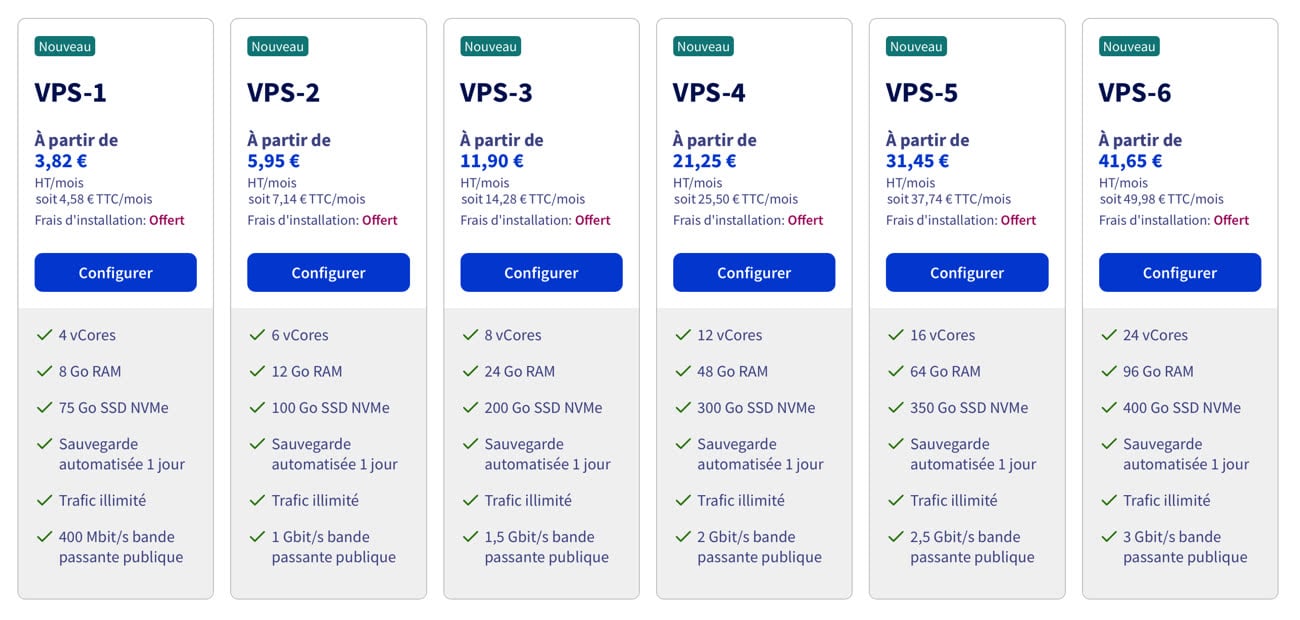This screenshot has width=1300, height=620.
Task: Click the 3,82 € price on VPS-1
Action: click(61, 161)
